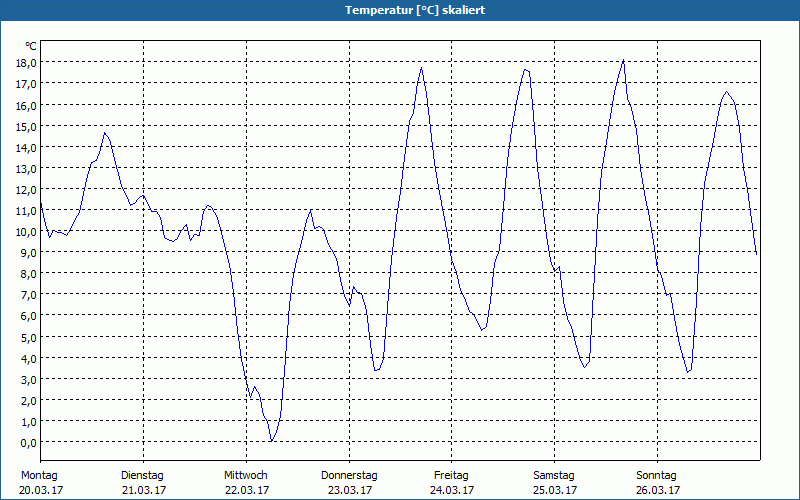Click the Dienstag day label
Viewport: 800px width, 500px height.
coord(142,476)
